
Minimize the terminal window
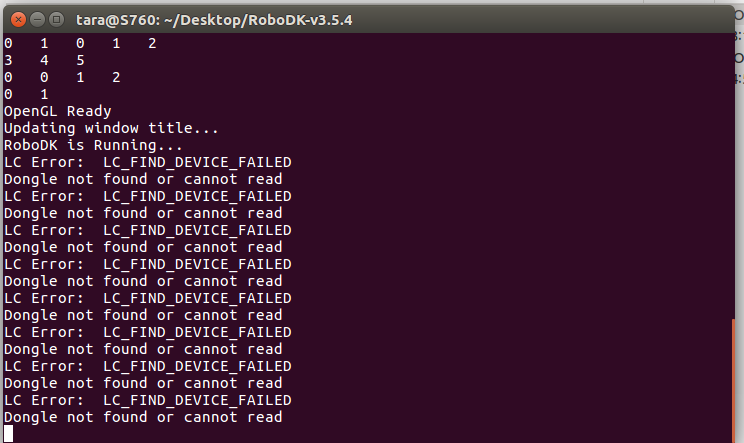click(34, 19)
